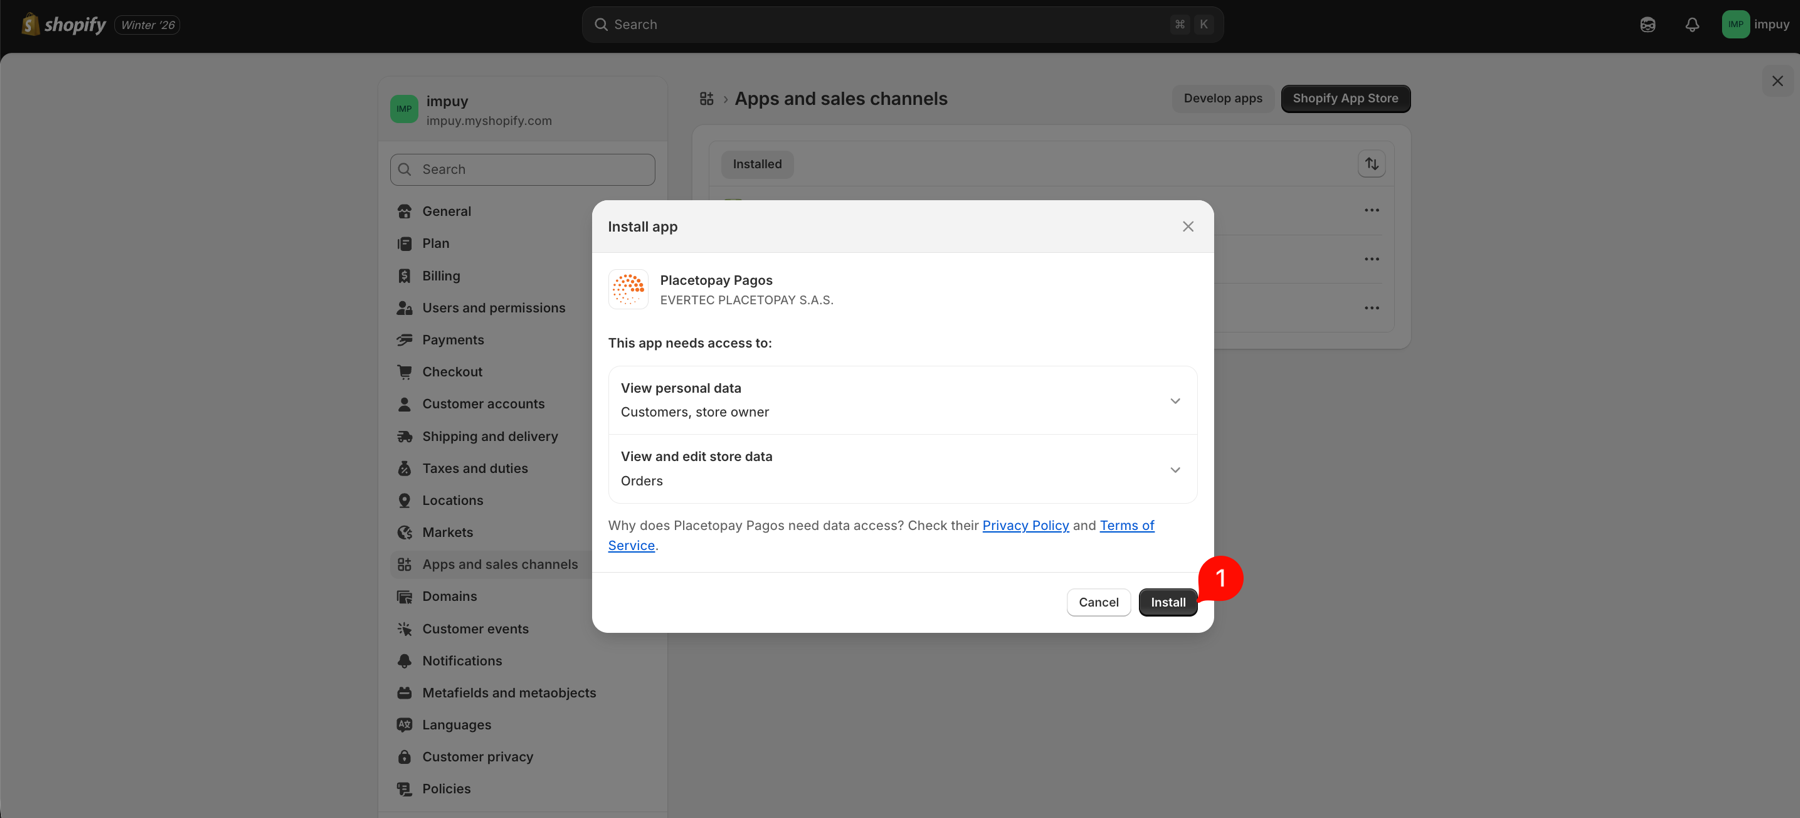This screenshot has height=818, width=1800.
Task: Cancel the app installation
Action: [x=1098, y=602]
